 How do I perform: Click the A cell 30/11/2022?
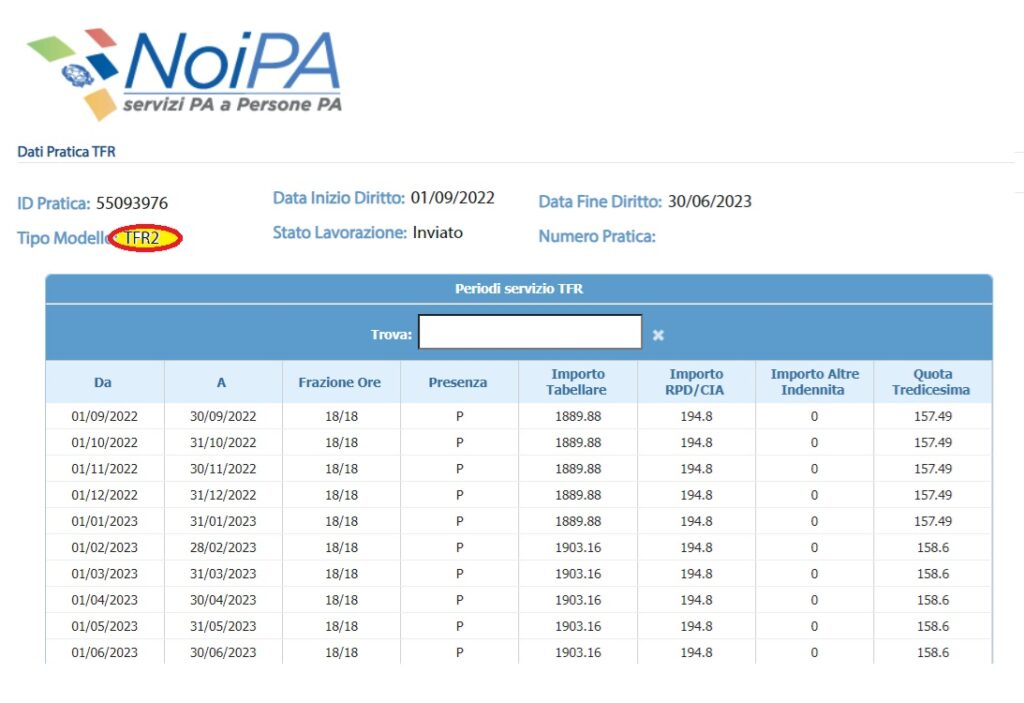click(223, 468)
